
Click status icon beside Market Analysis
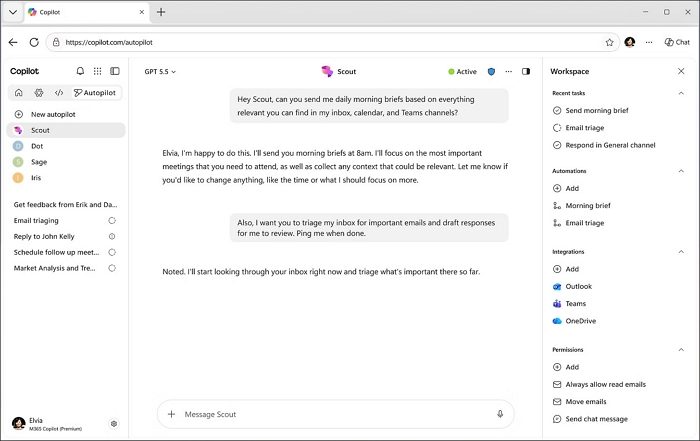click(x=112, y=268)
